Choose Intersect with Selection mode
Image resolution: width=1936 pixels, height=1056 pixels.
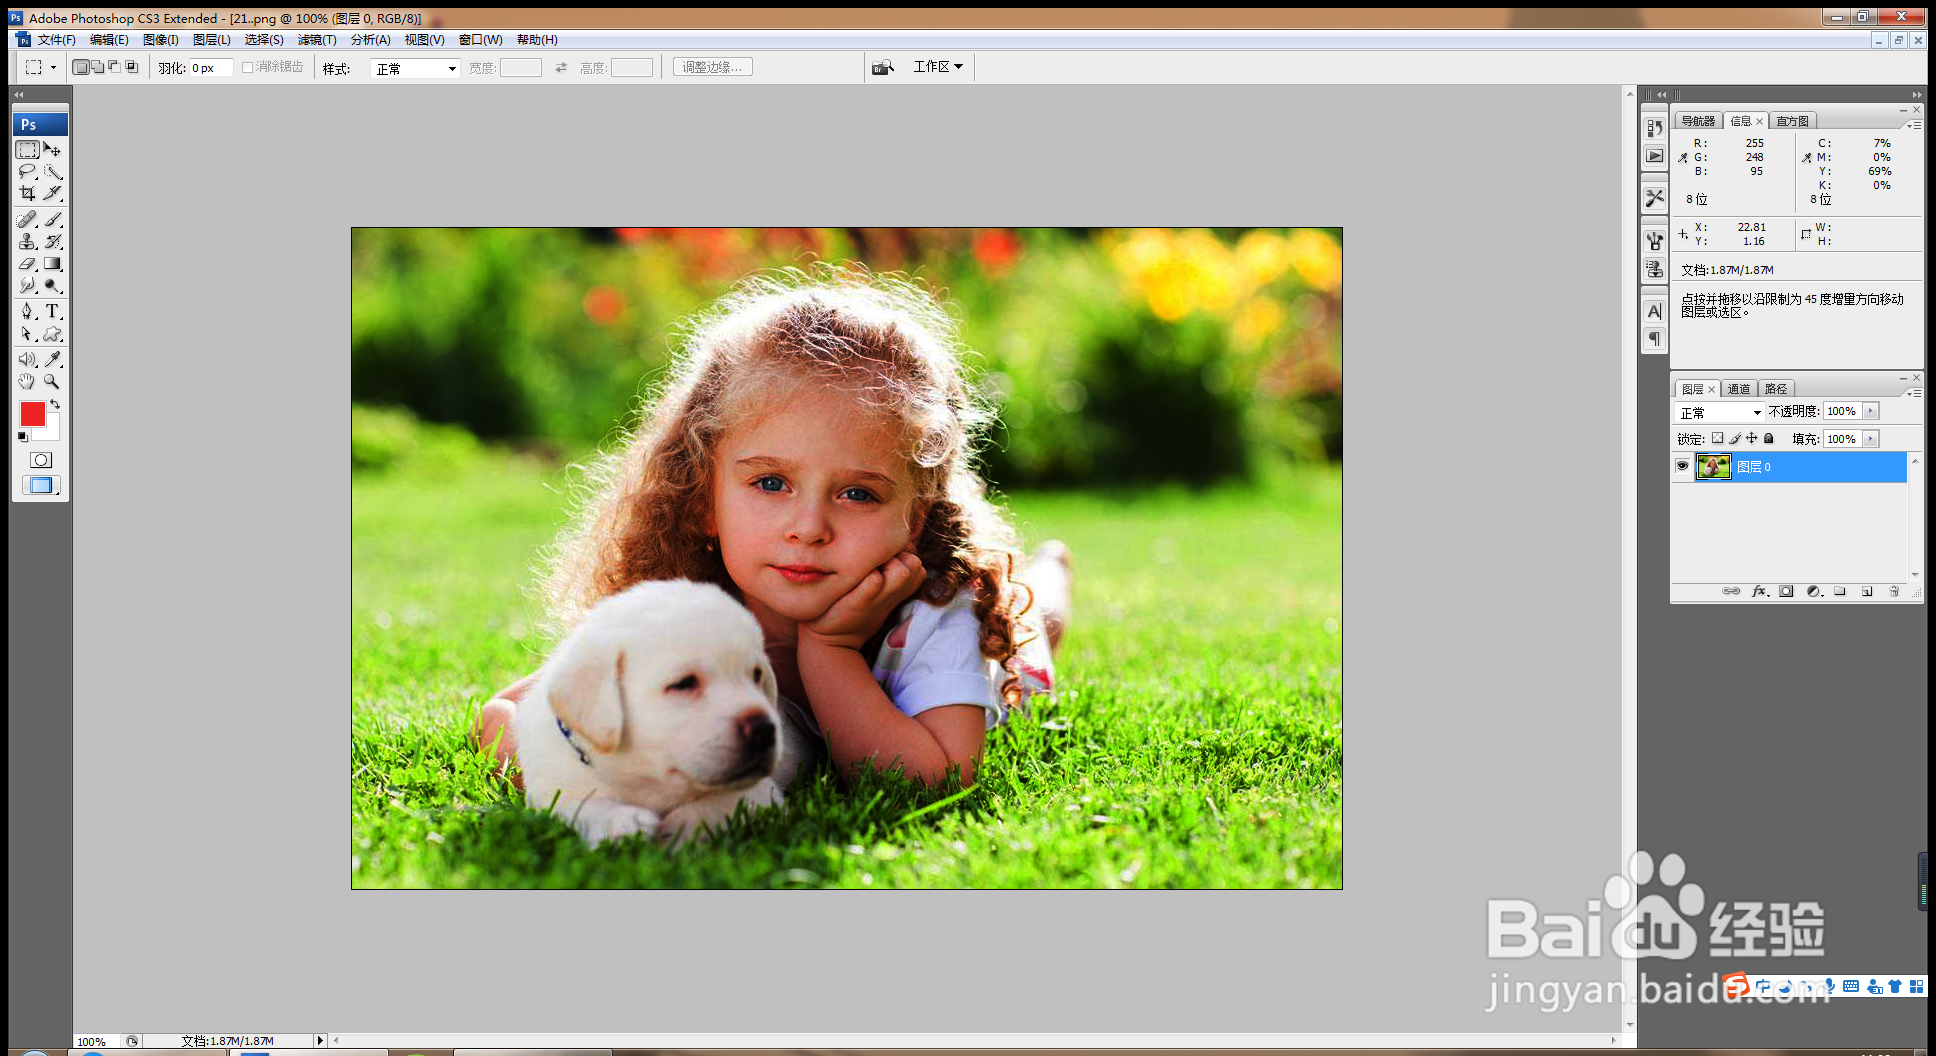click(132, 67)
